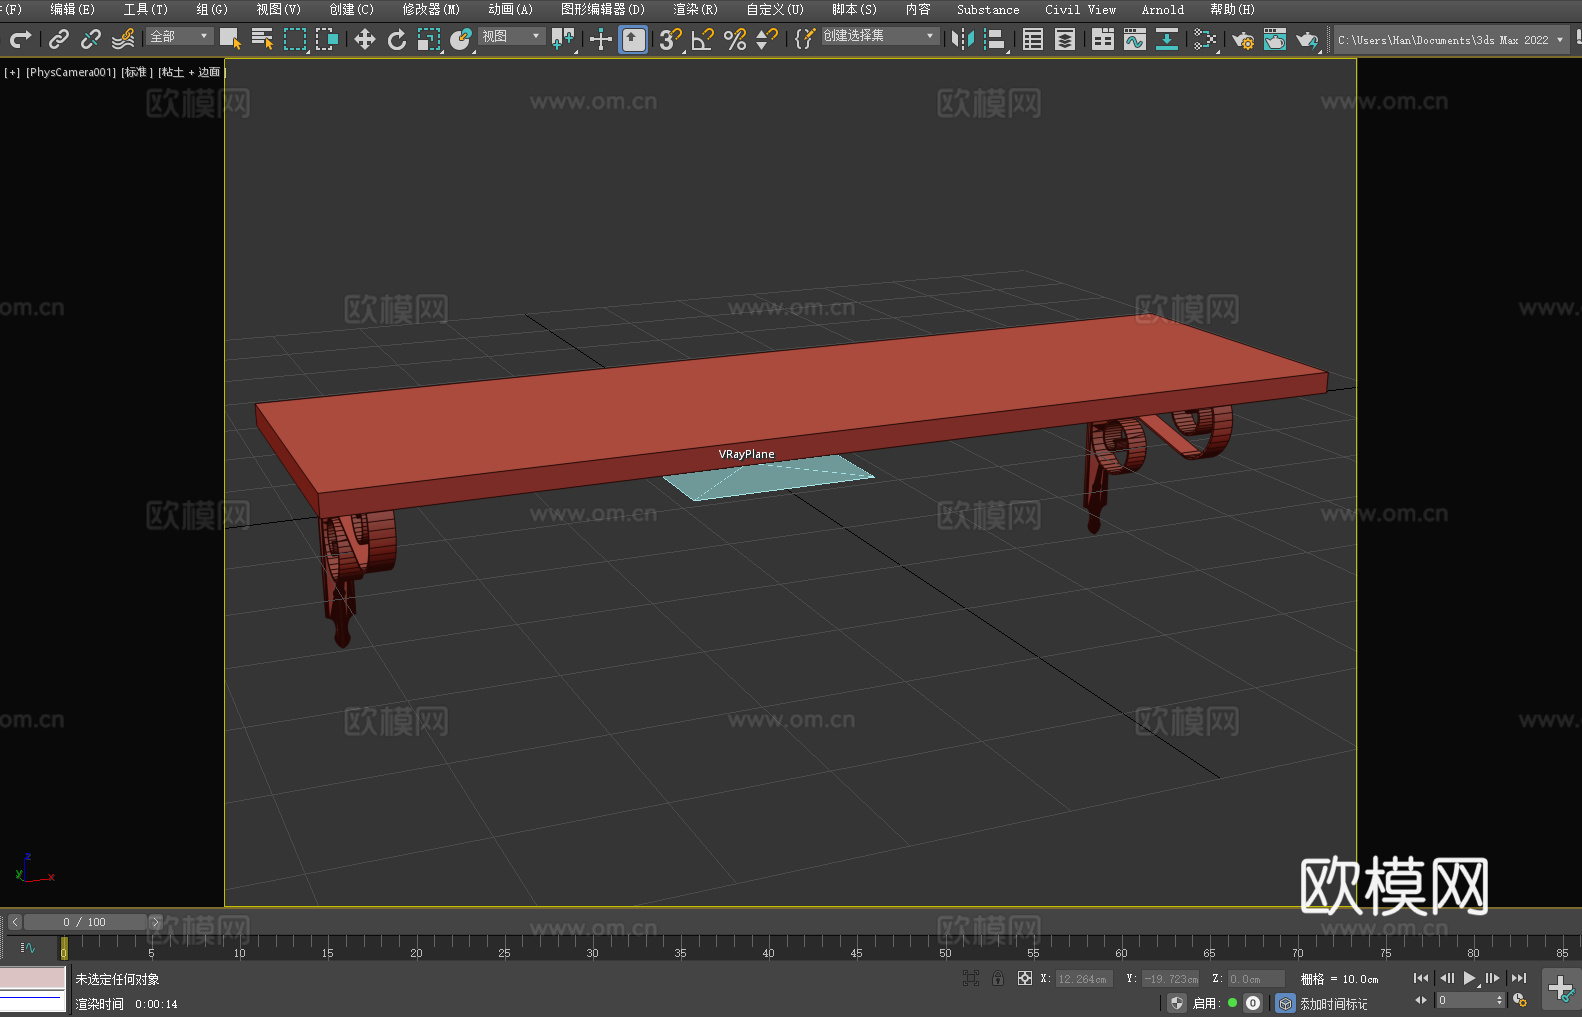Click the Y coordinate field

(1170, 979)
